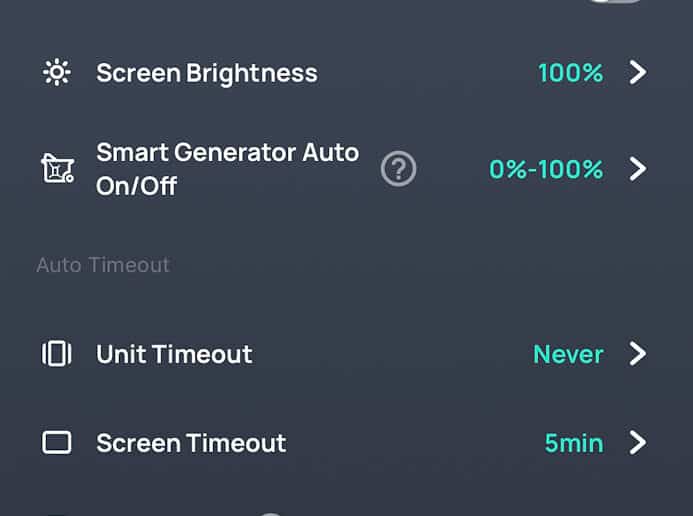This screenshot has height=516, width=693.
Task: Click the Screen Timeout rectangle icon
Action: tap(57, 443)
